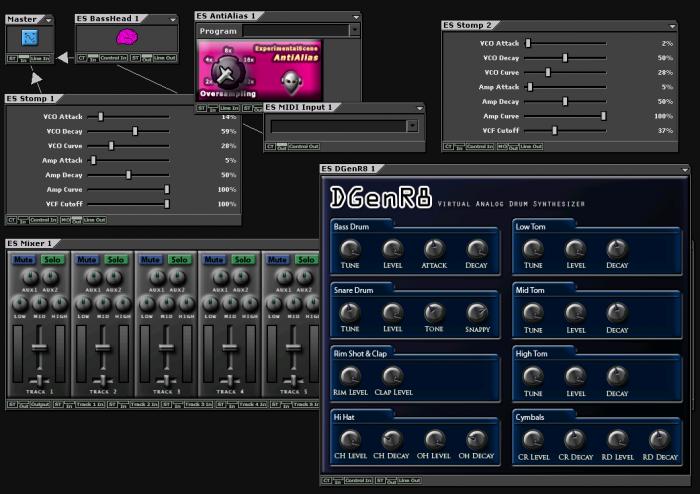The image size is (700, 494).
Task: Open the AntiAlias Program dropdown
Action: coord(353,31)
